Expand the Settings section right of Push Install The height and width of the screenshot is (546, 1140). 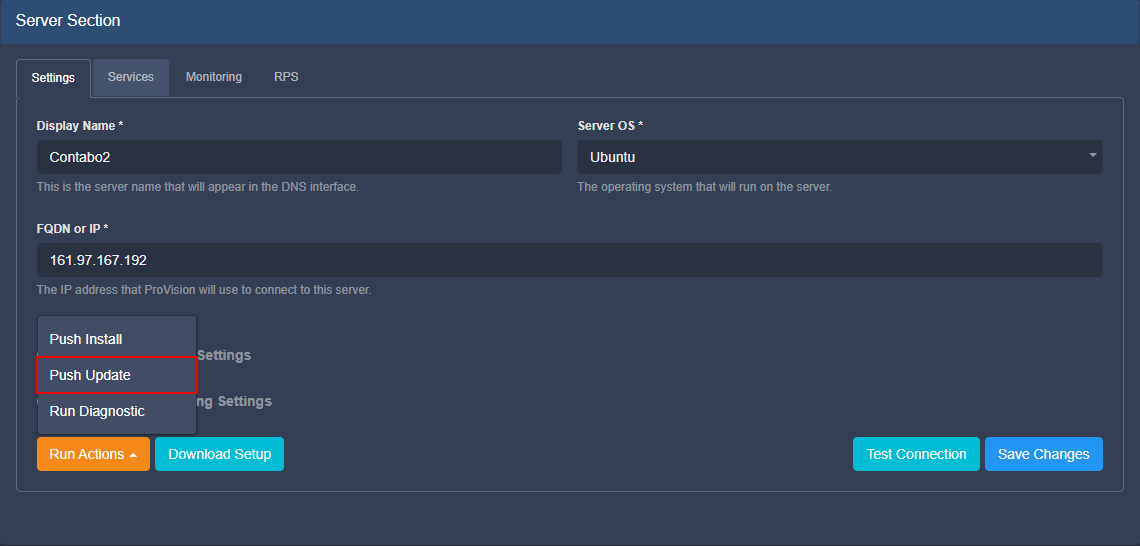(x=224, y=355)
